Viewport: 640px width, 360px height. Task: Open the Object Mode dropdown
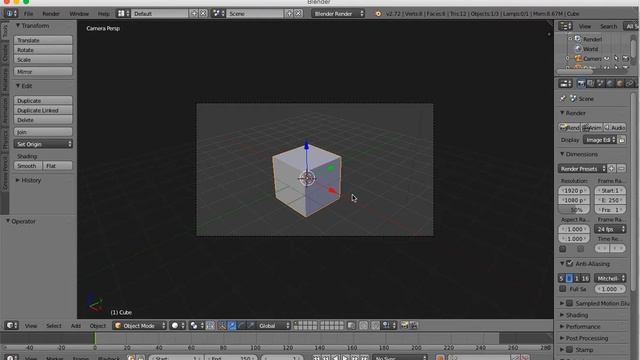coord(140,325)
